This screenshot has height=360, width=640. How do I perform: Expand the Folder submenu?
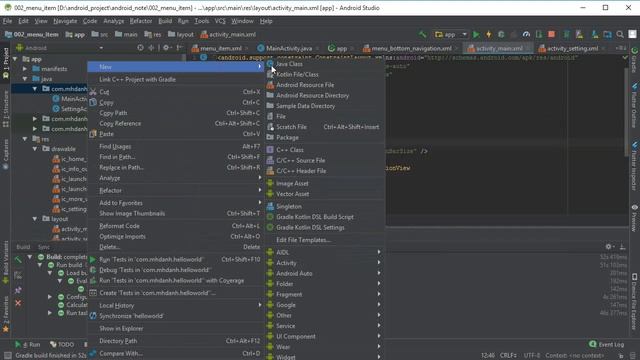point(325,284)
